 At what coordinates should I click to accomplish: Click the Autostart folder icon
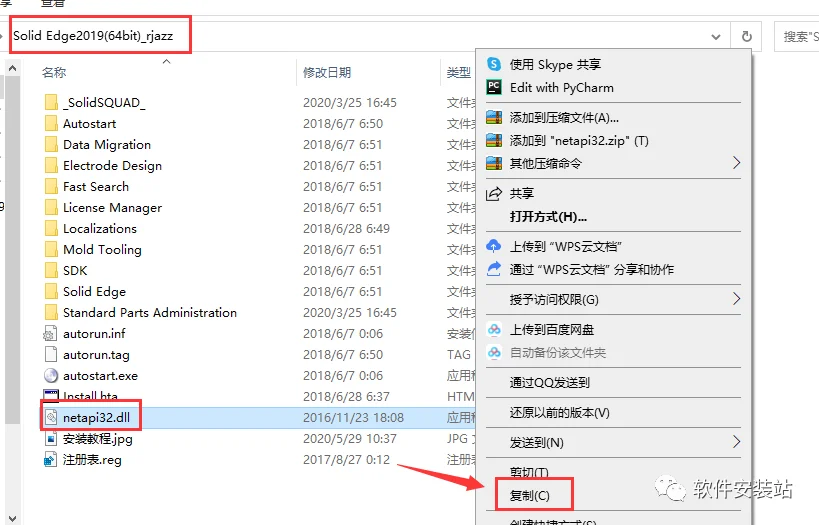(x=51, y=123)
